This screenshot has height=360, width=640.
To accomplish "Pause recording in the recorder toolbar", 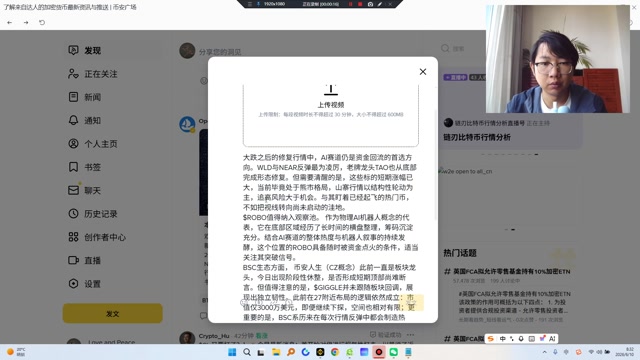I will (350, 4).
